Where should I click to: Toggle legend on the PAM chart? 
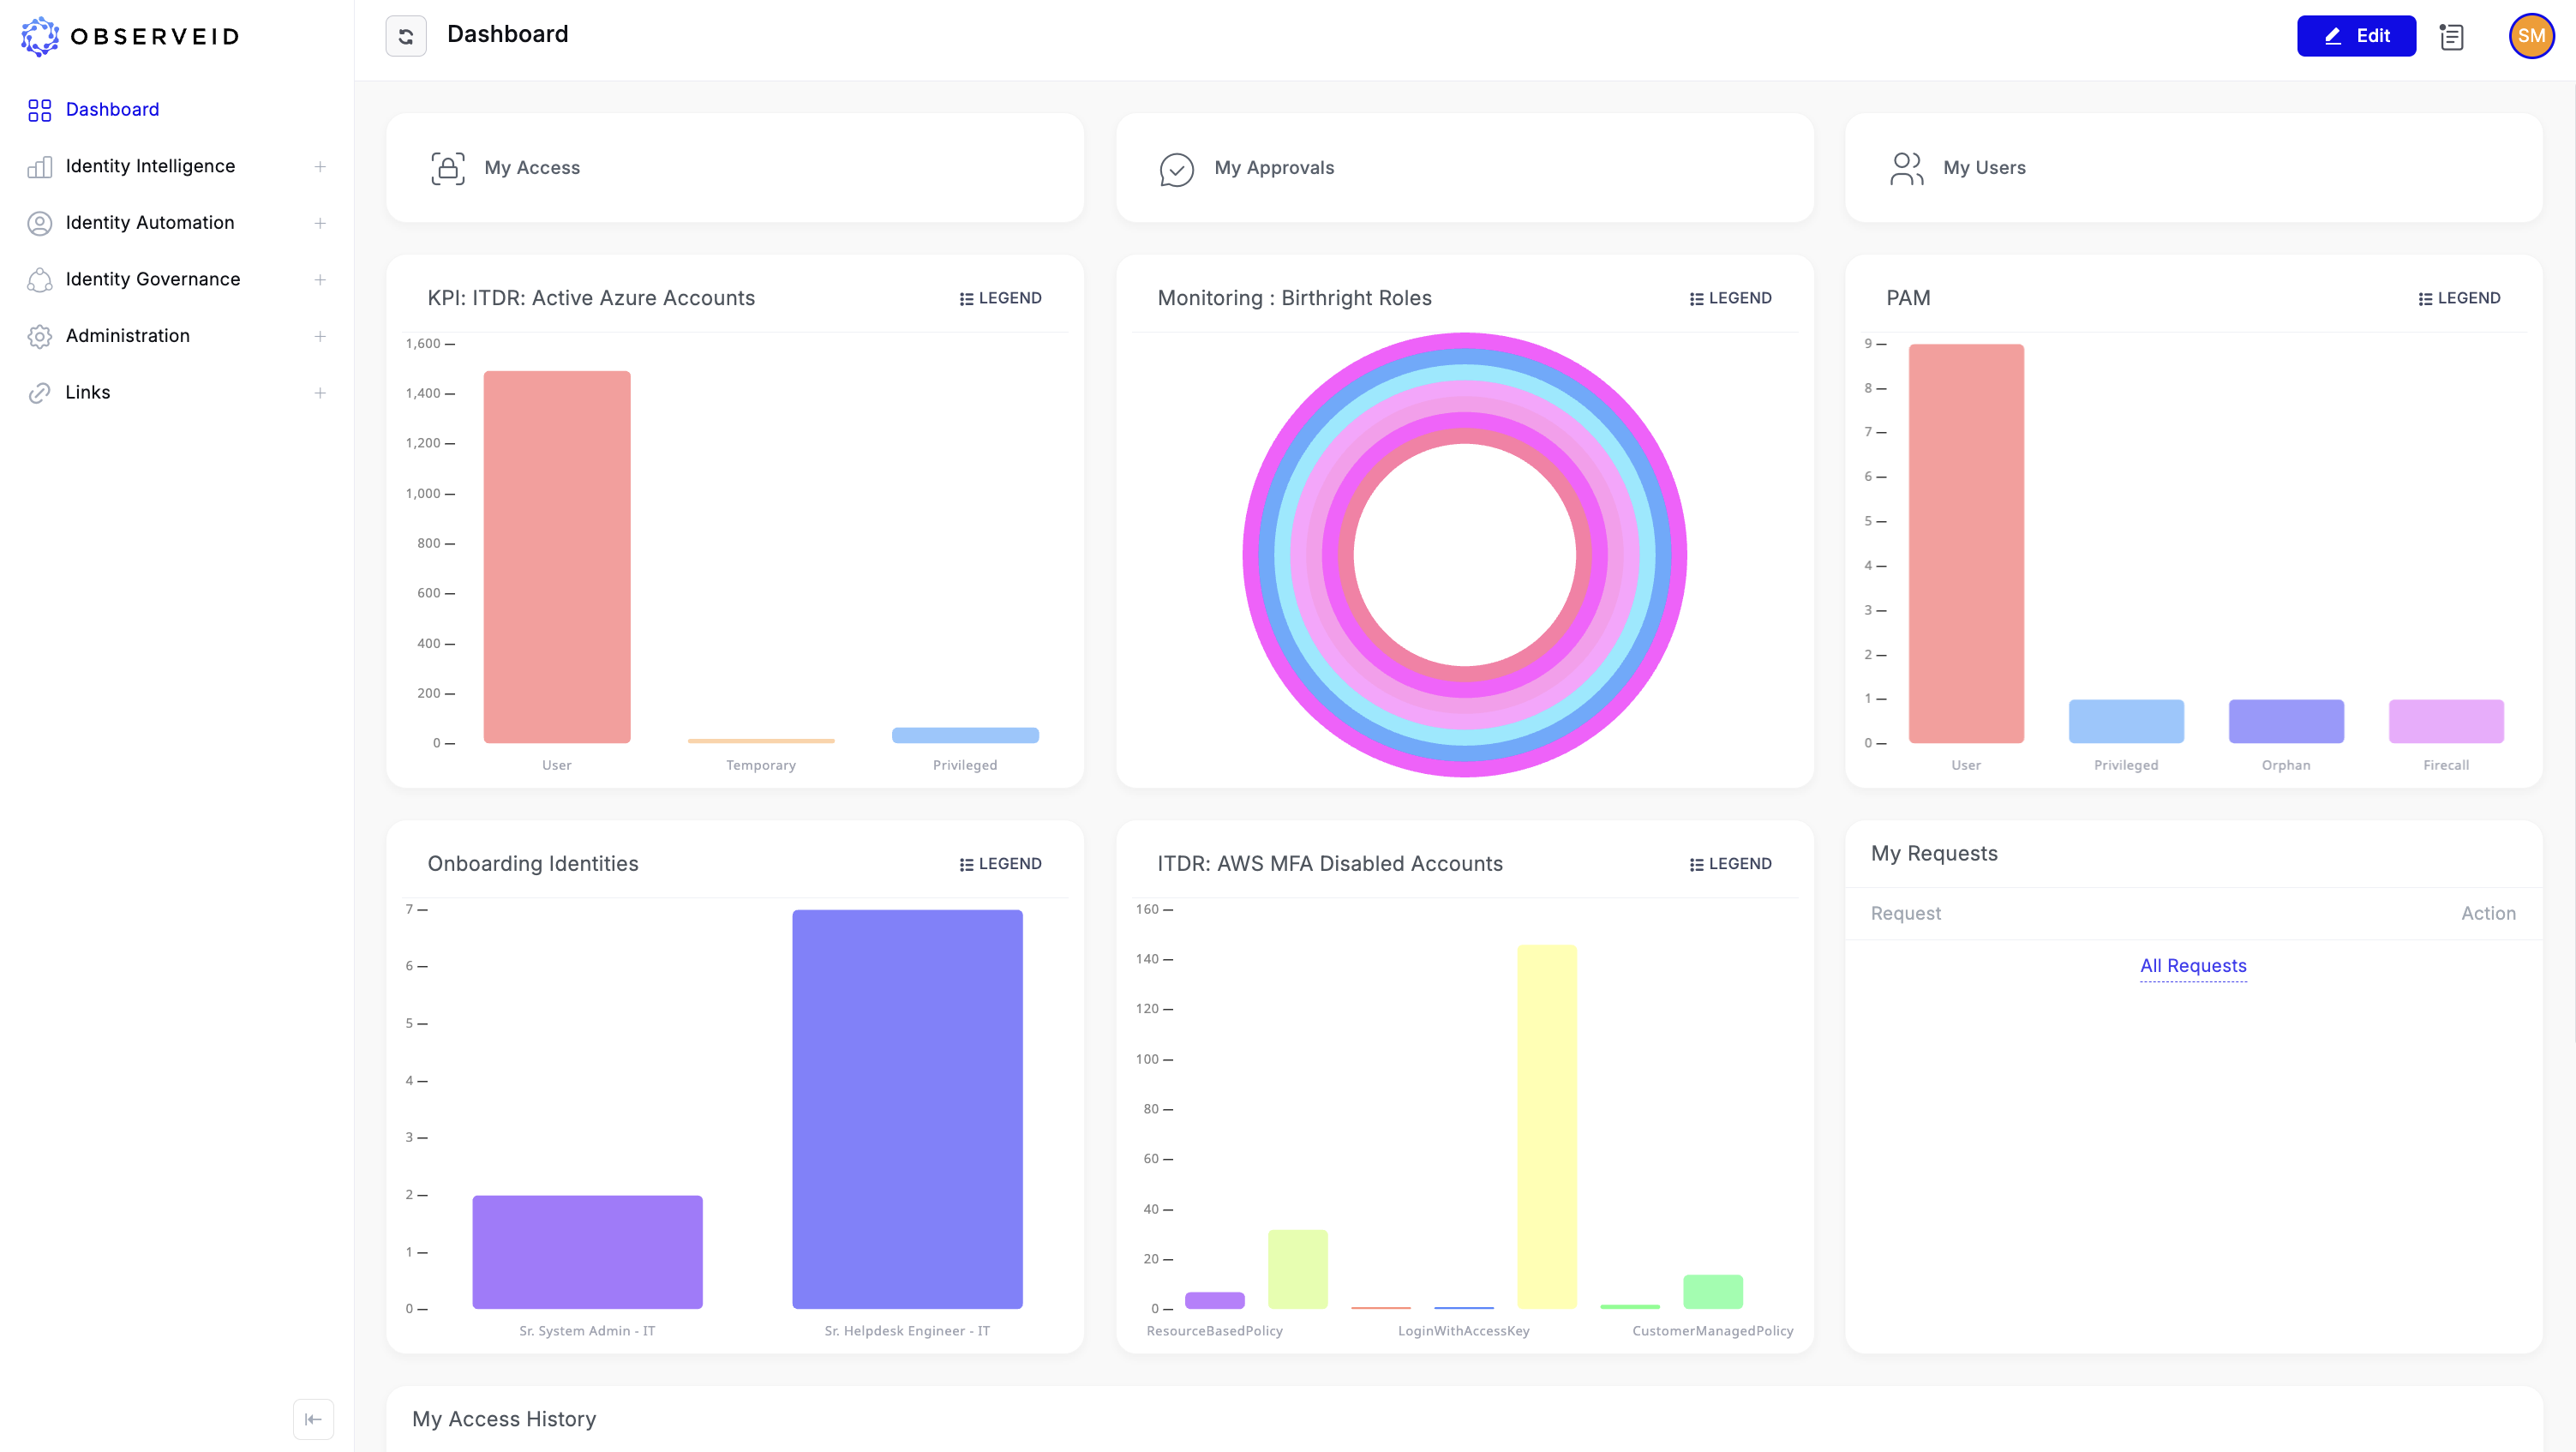(2459, 298)
